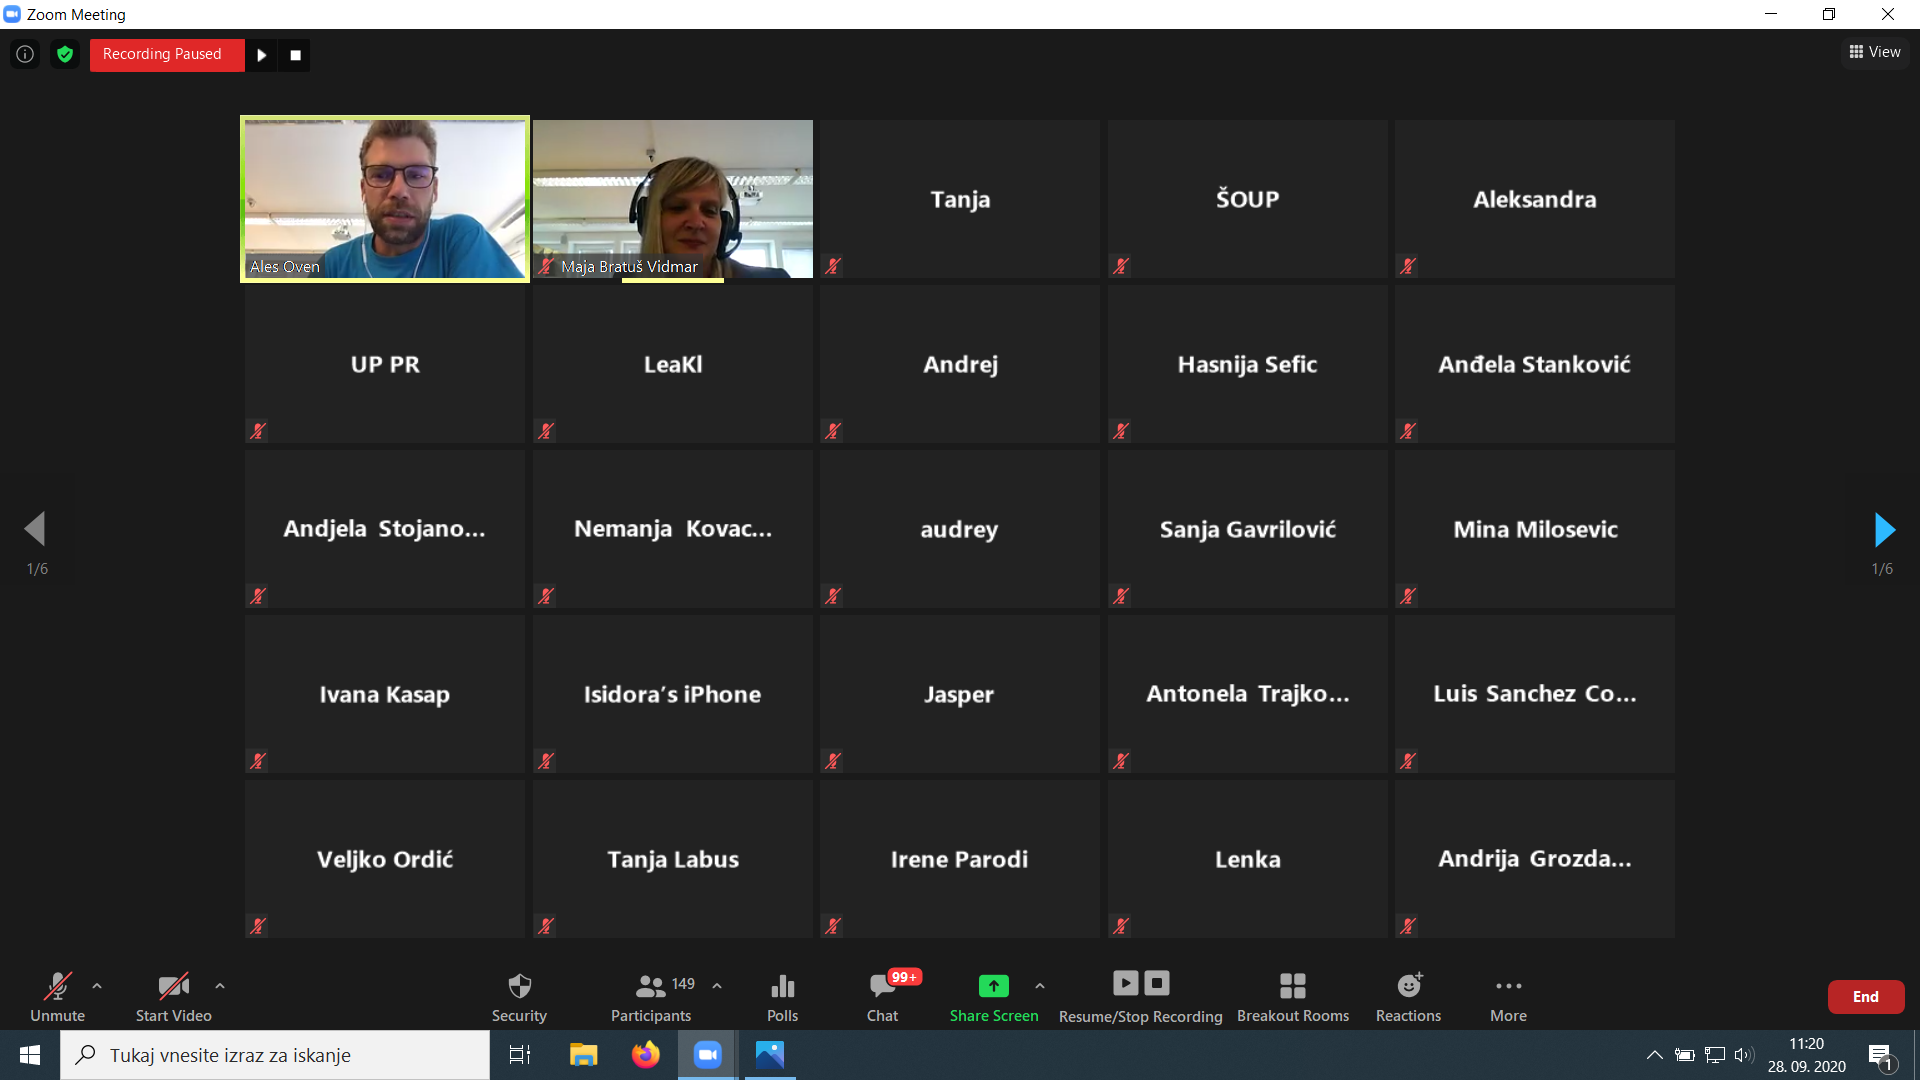
Task: Expand audio options arrow beside Unmute
Action: pos(97,986)
